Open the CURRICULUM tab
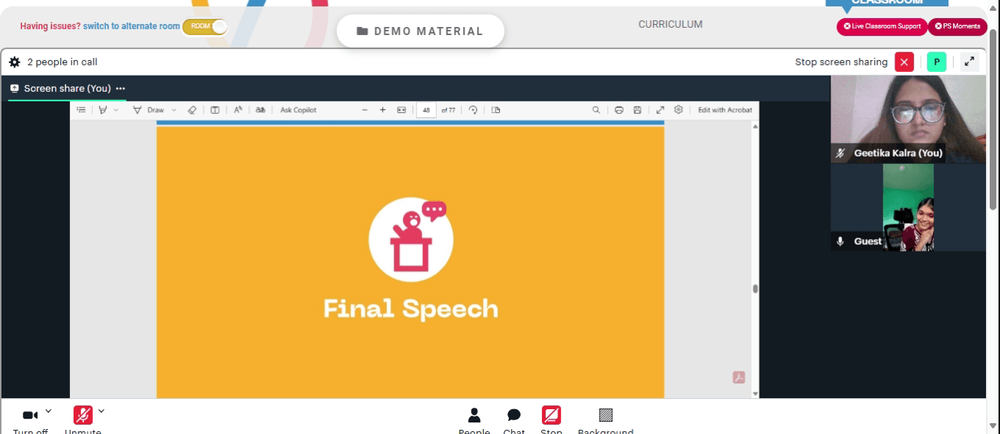 pyautogui.click(x=670, y=24)
